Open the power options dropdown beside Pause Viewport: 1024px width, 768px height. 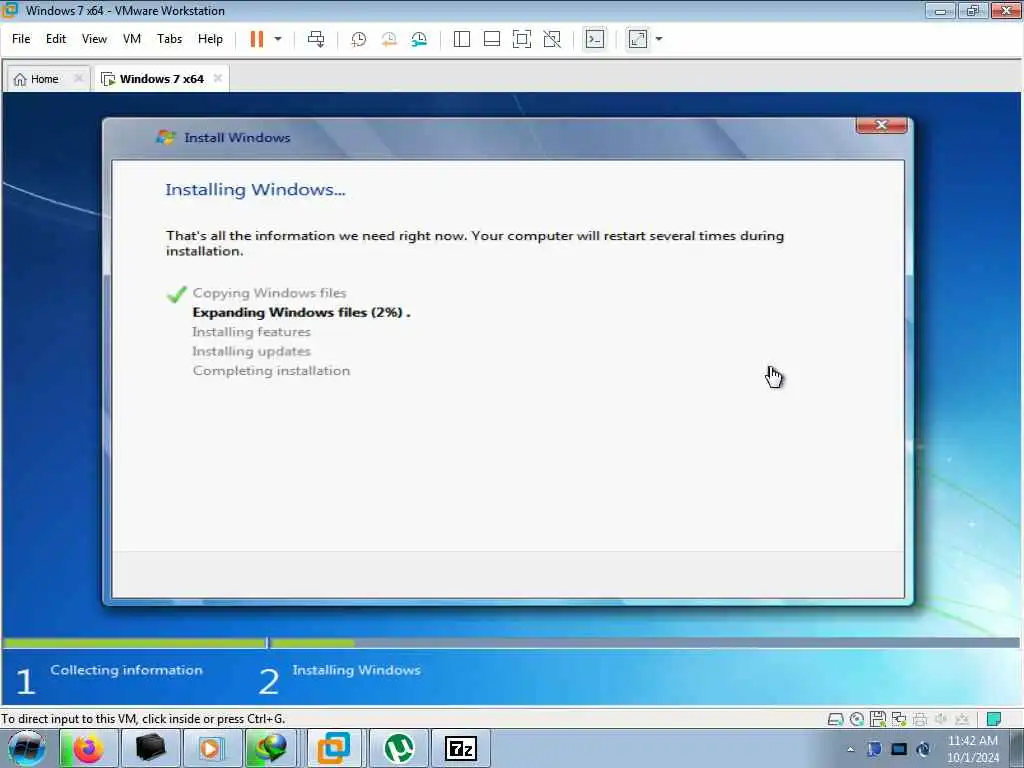(x=278, y=39)
